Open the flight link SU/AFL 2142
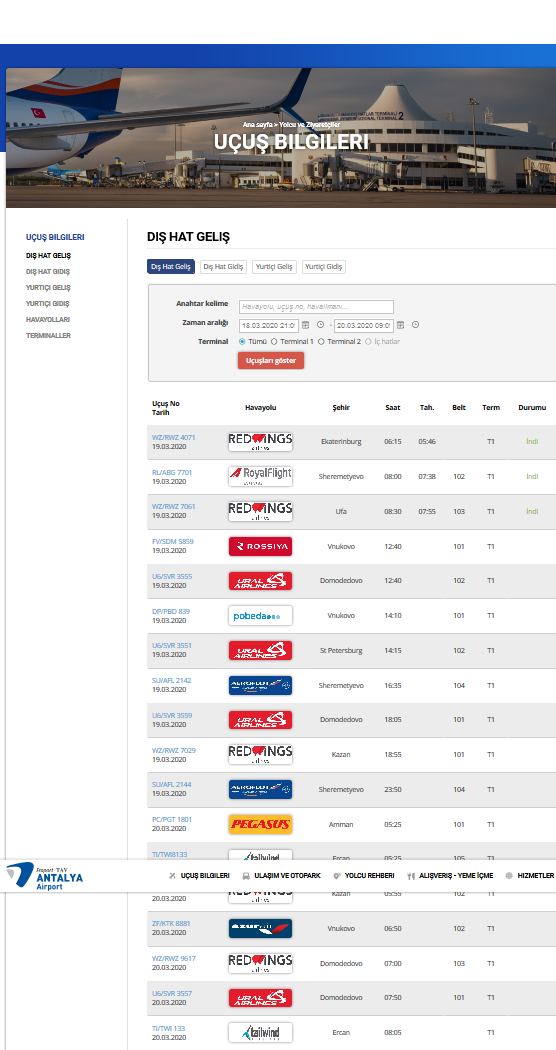This screenshot has width=556, height=1050. tap(171, 680)
